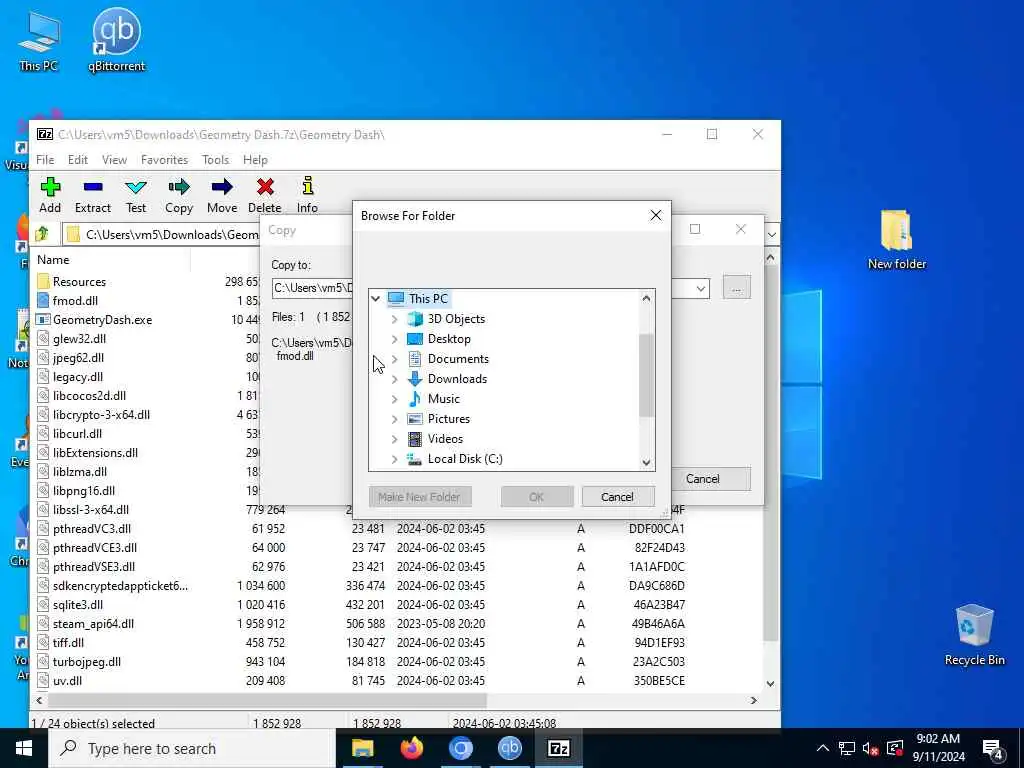Select the Resources folder in file list
This screenshot has width=1024, height=768.
coord(79,281)
